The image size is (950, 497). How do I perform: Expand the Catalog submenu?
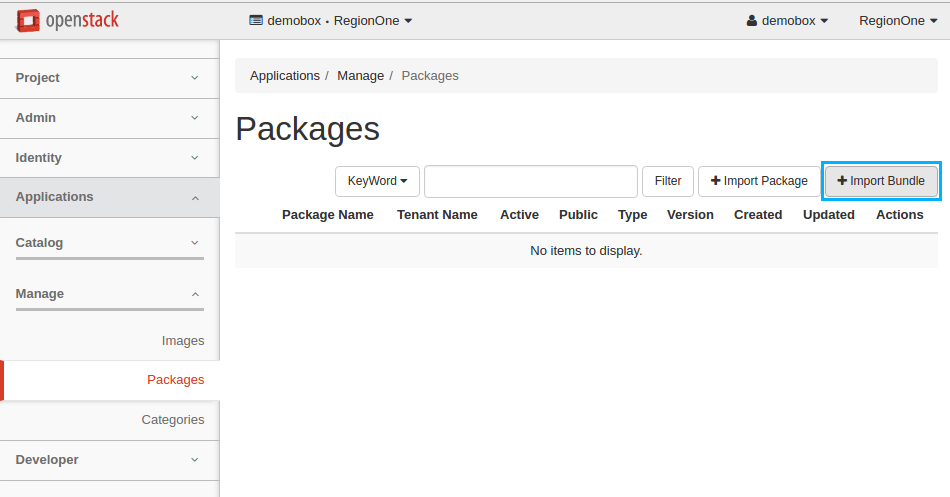108,243
